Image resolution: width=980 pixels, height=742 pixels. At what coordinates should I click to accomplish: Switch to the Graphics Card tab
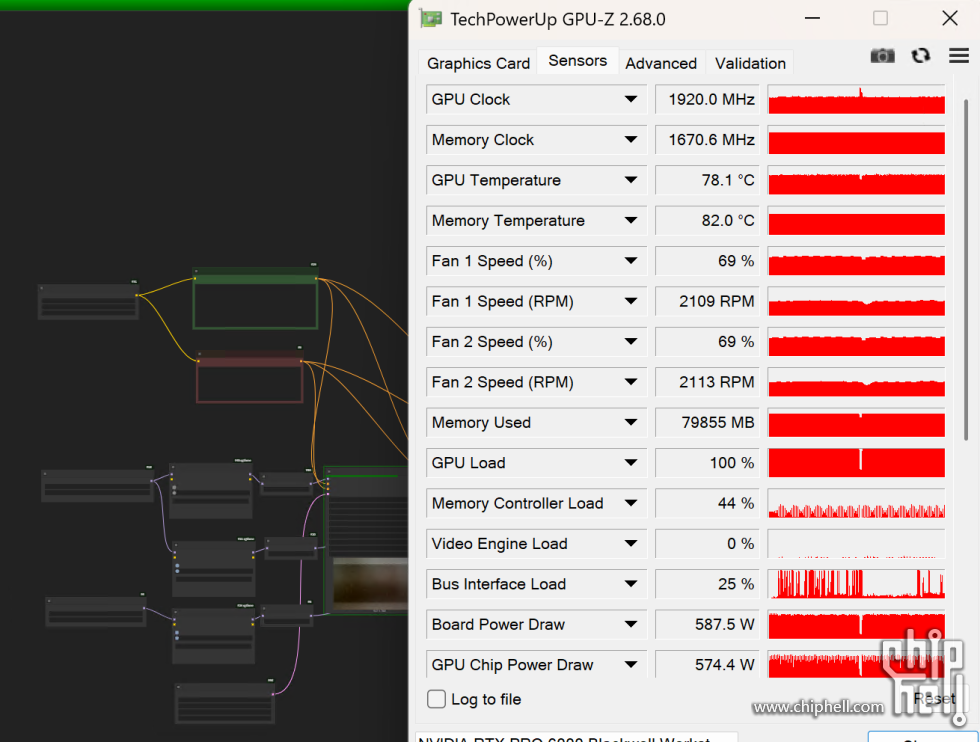[478, 63]
